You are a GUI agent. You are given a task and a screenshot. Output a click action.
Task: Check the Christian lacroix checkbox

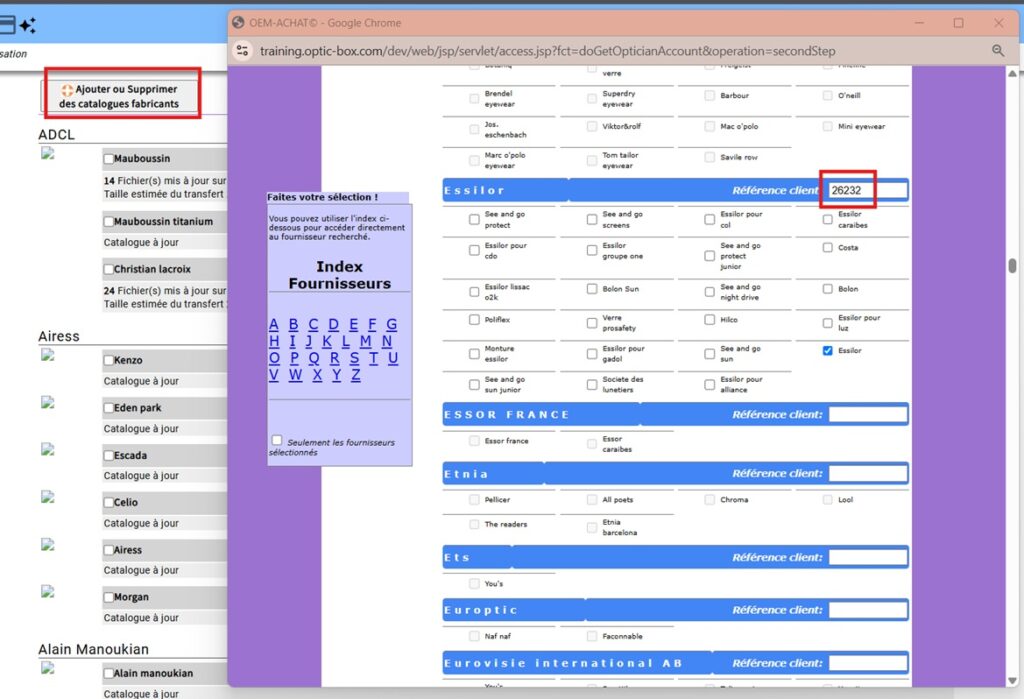109,269
